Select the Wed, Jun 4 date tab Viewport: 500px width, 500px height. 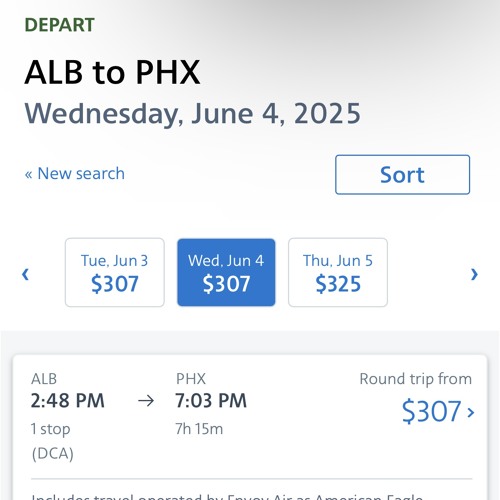[226, 272]
